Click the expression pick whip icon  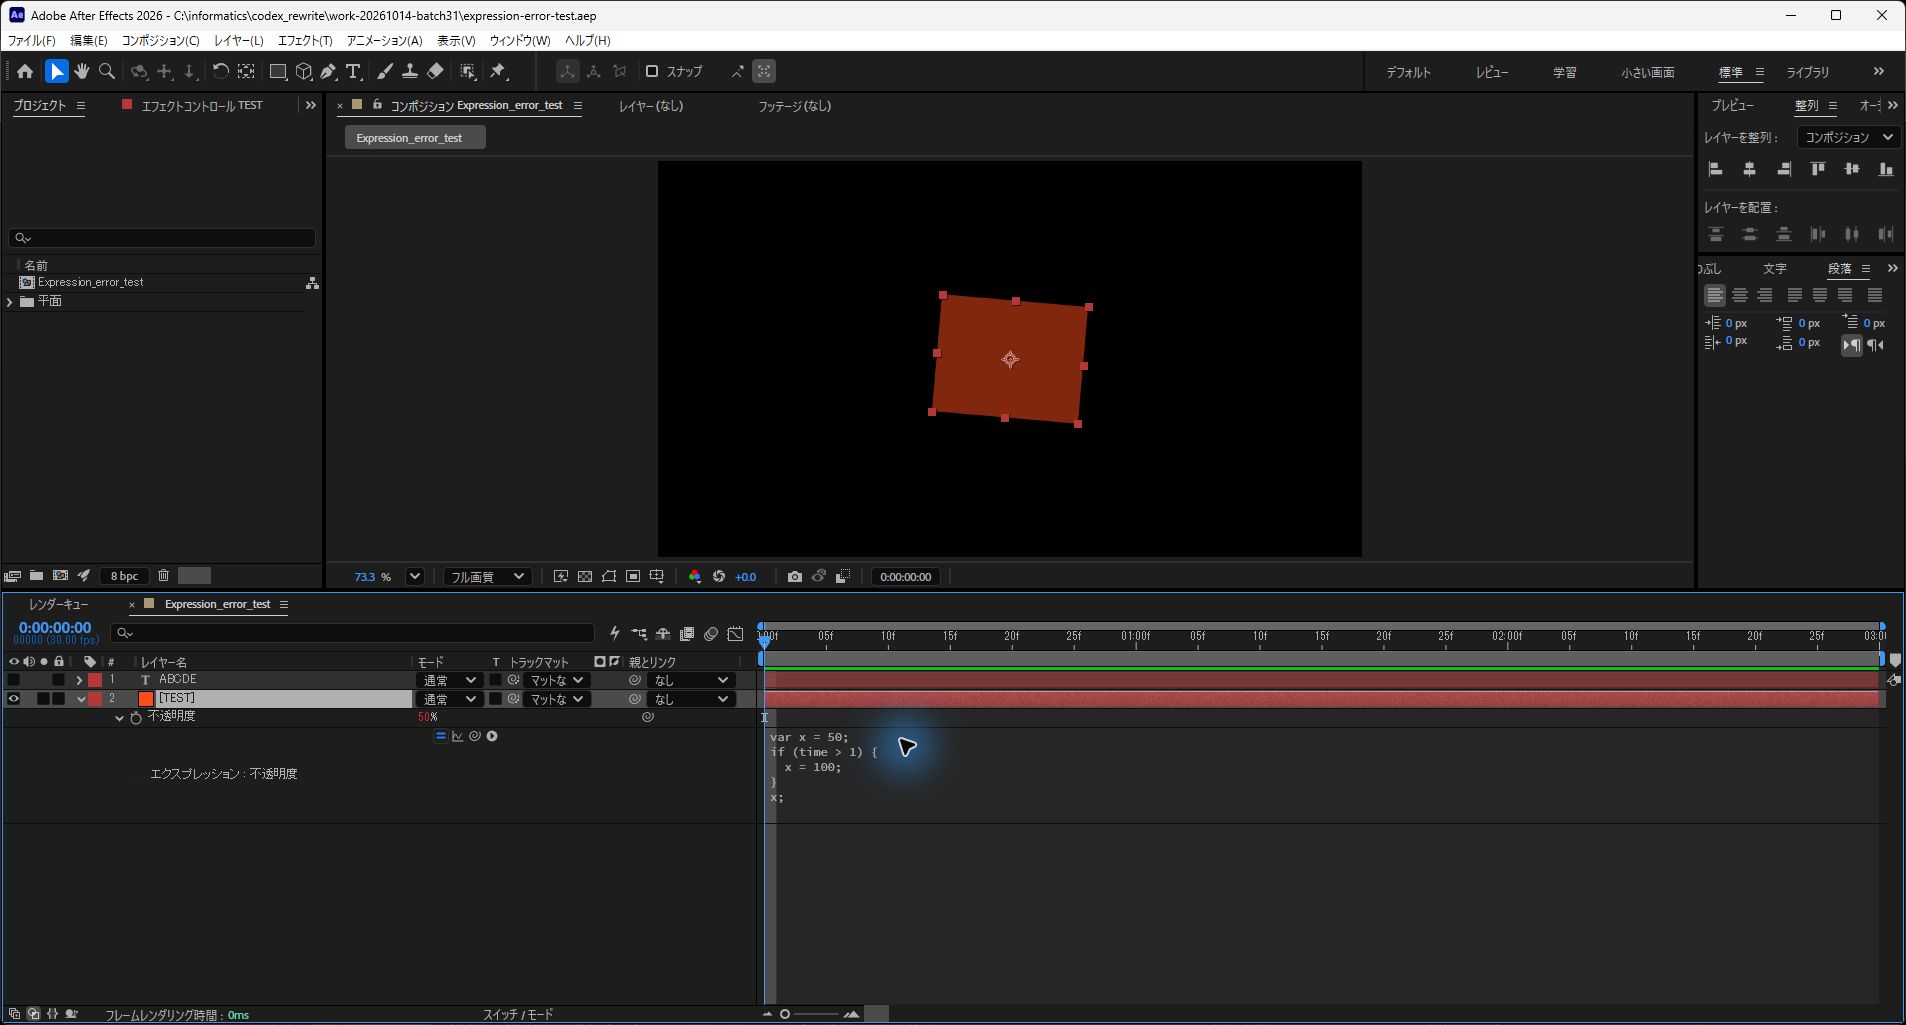[475, 736]
